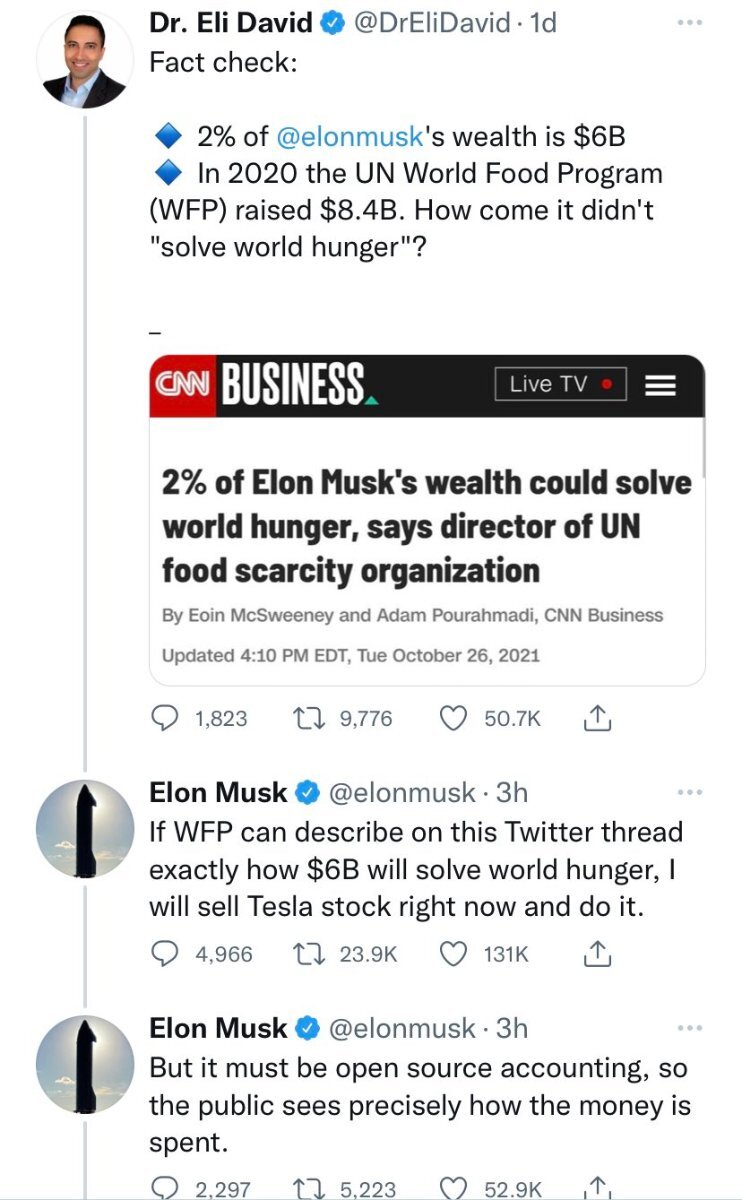Open more options for Dr. Eli David's tweet

(690, 22)
